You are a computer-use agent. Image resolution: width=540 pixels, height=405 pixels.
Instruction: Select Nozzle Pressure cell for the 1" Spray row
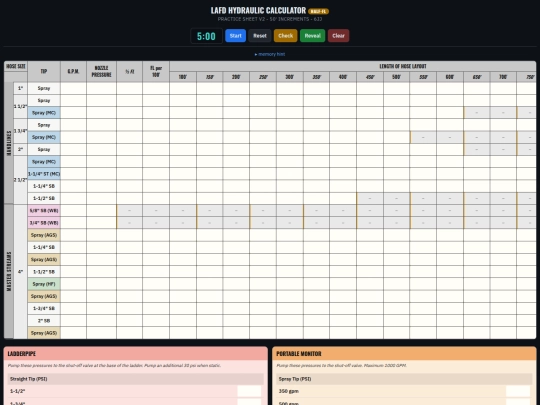pyautogui.click(x=102, y=89)
